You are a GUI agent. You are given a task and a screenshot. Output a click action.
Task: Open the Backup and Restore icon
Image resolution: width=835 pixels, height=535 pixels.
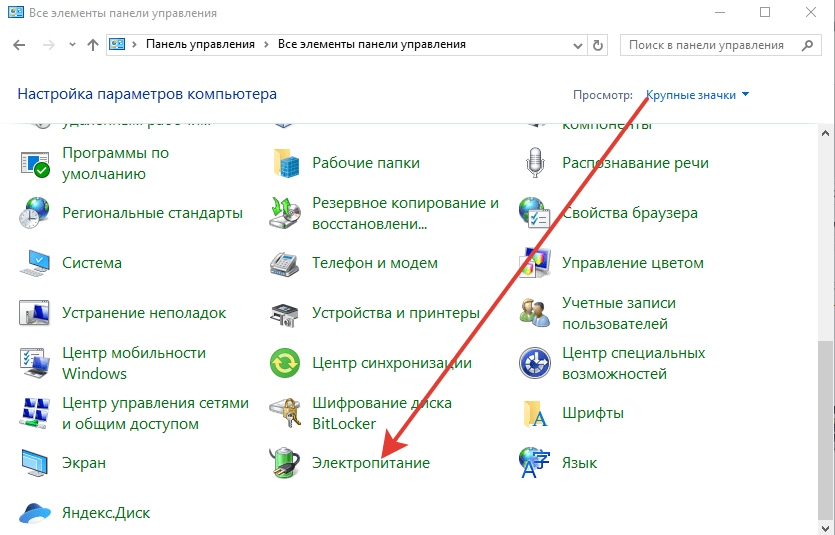pos(285,213)
